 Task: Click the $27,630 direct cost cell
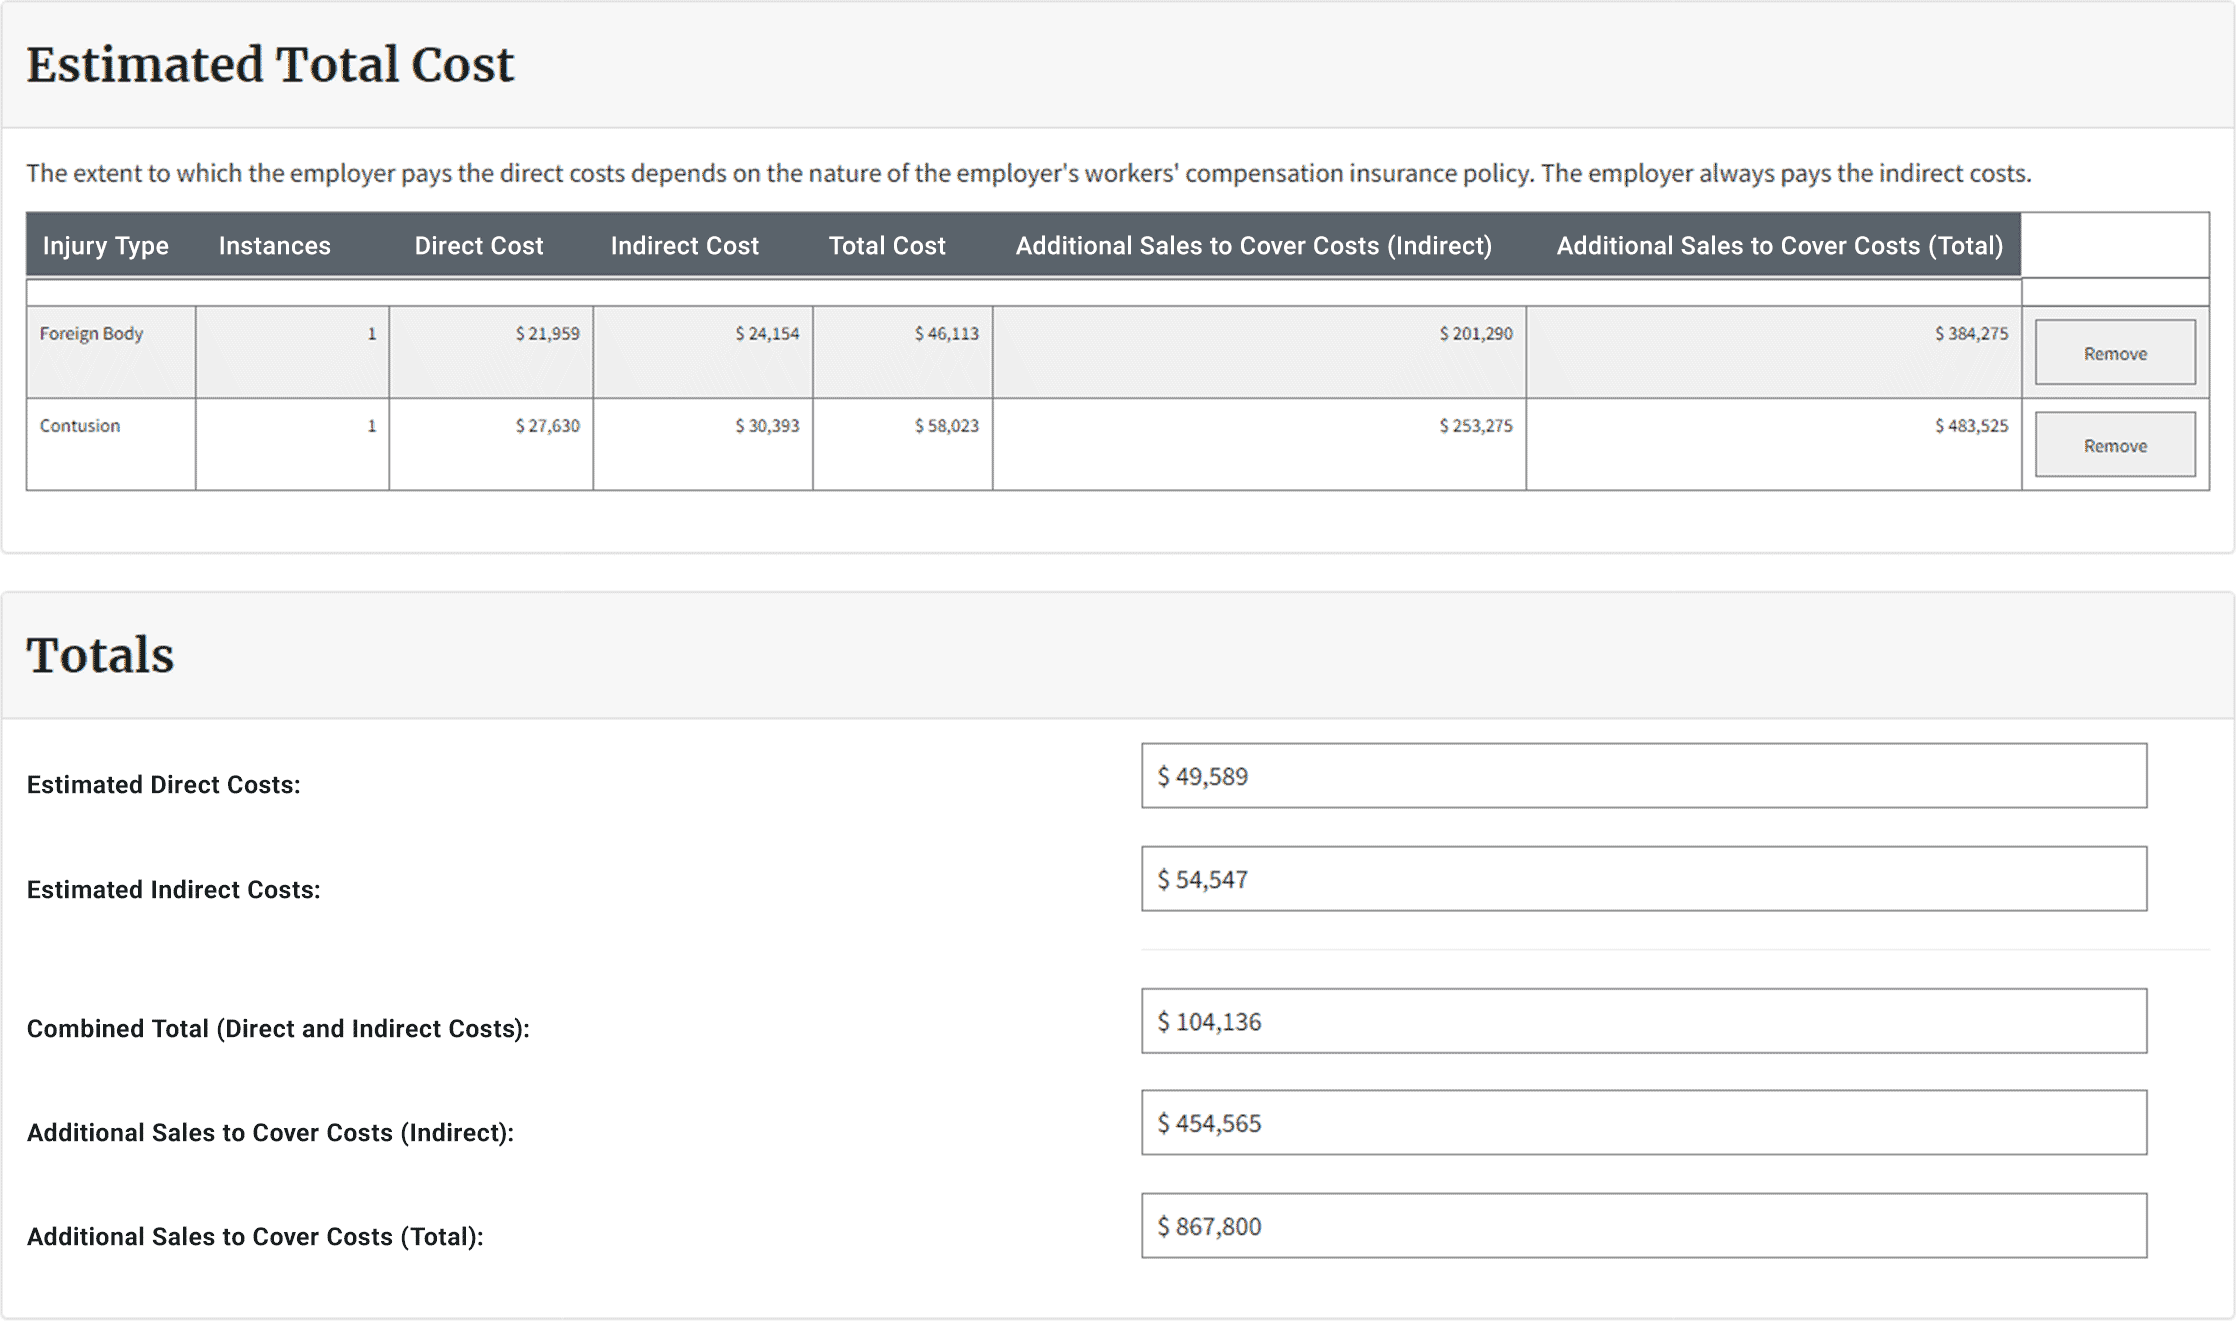tap(491, 444)
